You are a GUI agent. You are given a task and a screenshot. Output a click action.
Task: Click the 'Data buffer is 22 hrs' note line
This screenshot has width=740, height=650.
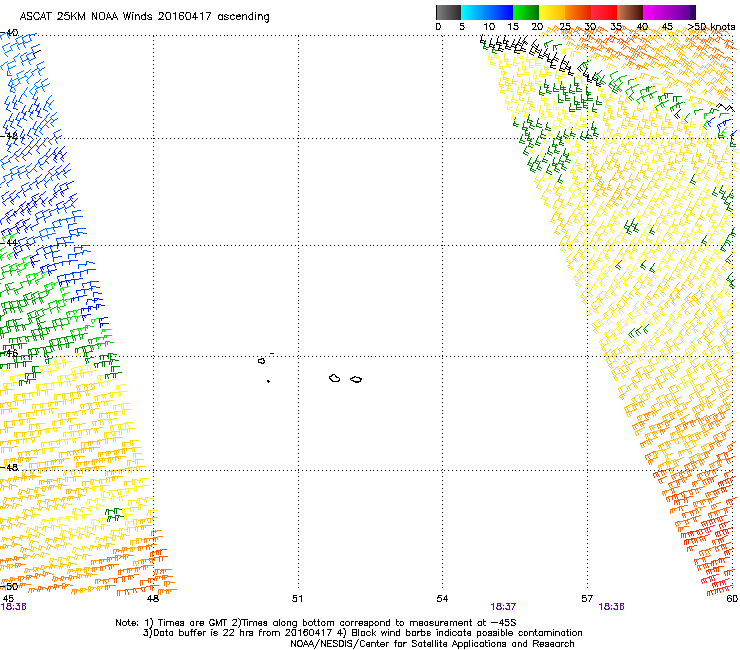[362, 633]
